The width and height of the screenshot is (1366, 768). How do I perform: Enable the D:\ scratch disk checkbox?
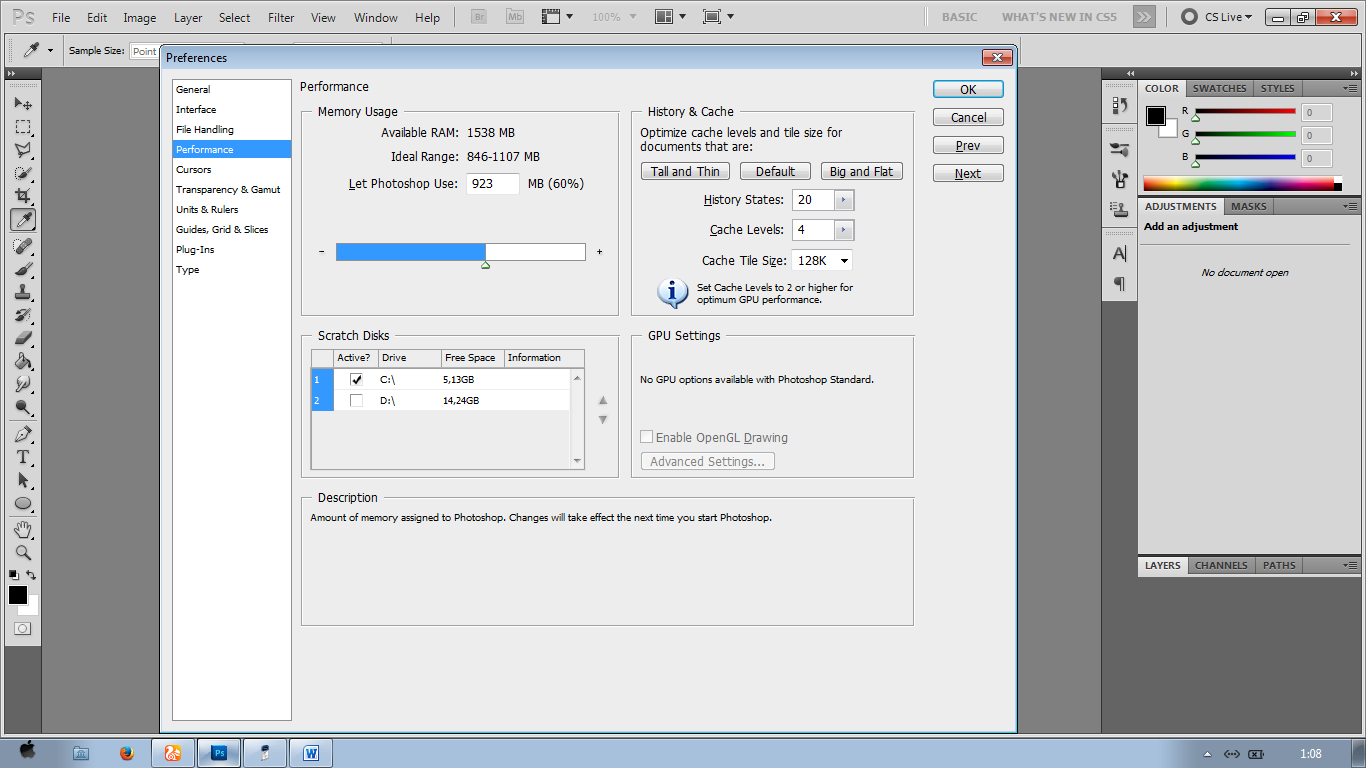click(x=356, y=401)
